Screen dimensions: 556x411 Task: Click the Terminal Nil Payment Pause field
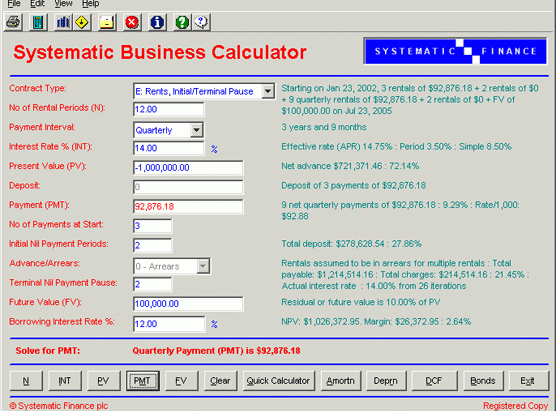coord(153,284)
